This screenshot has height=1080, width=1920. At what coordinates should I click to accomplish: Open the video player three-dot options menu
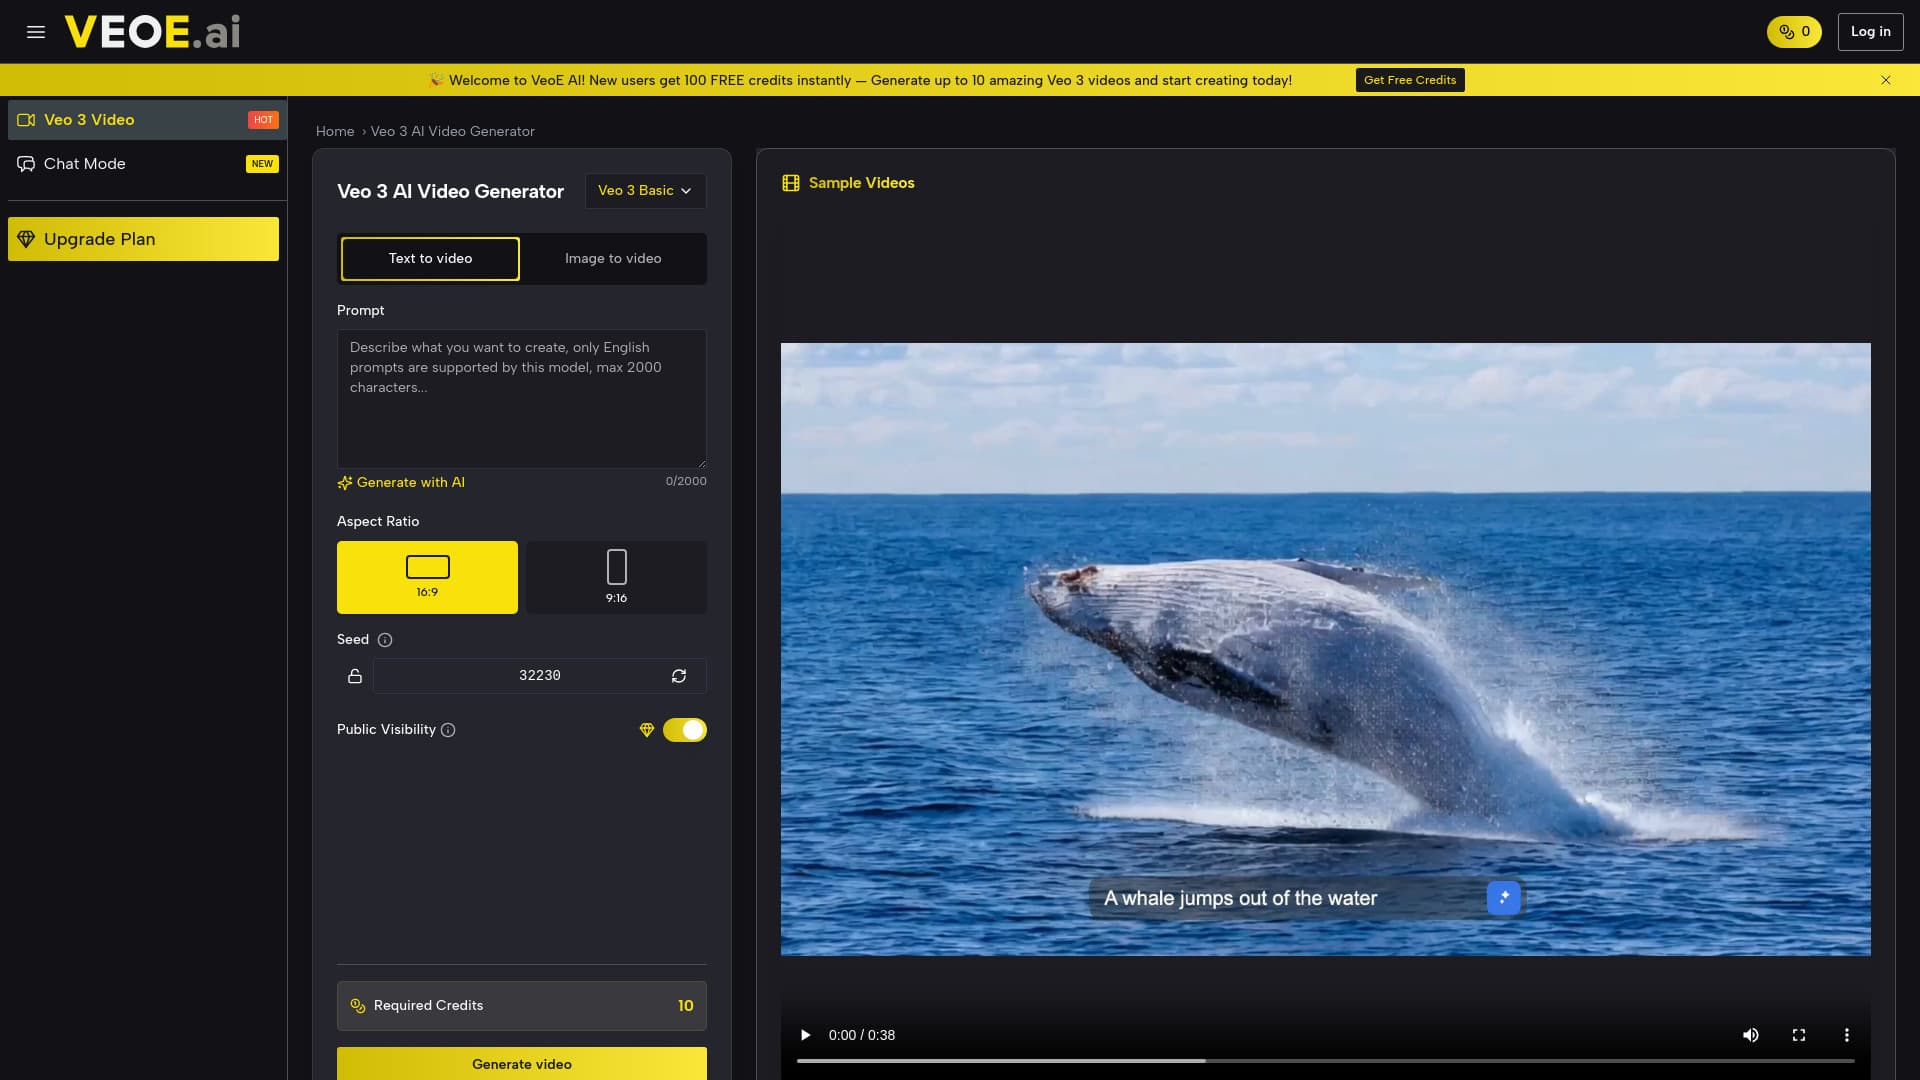coord(1847,1035)
